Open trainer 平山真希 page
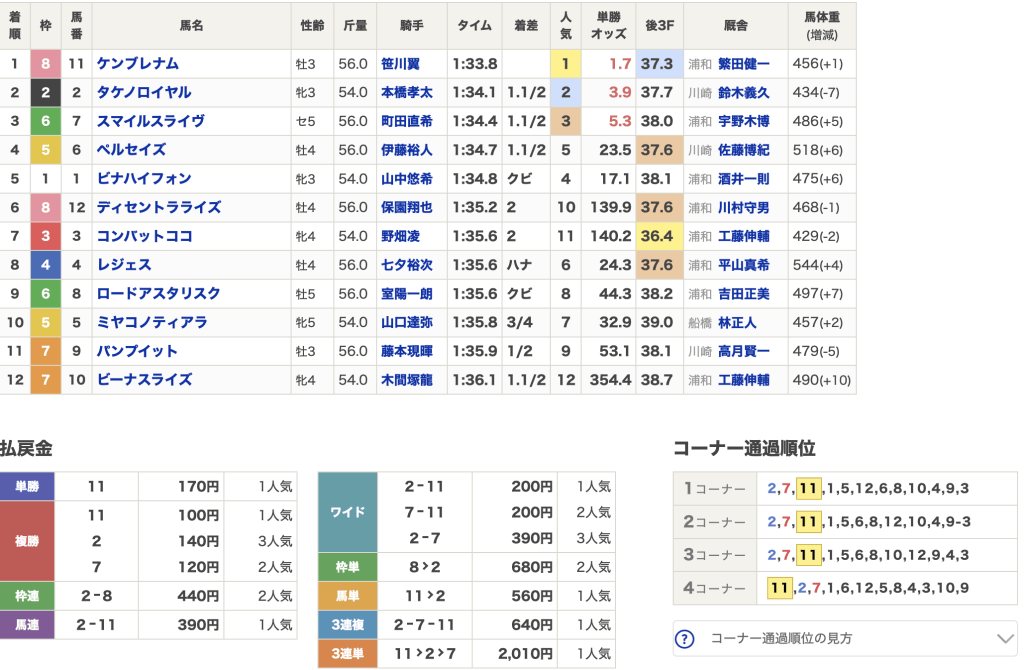Image resolution: width=1024 pixels, height=670 pixels. [x=744, y=265]
